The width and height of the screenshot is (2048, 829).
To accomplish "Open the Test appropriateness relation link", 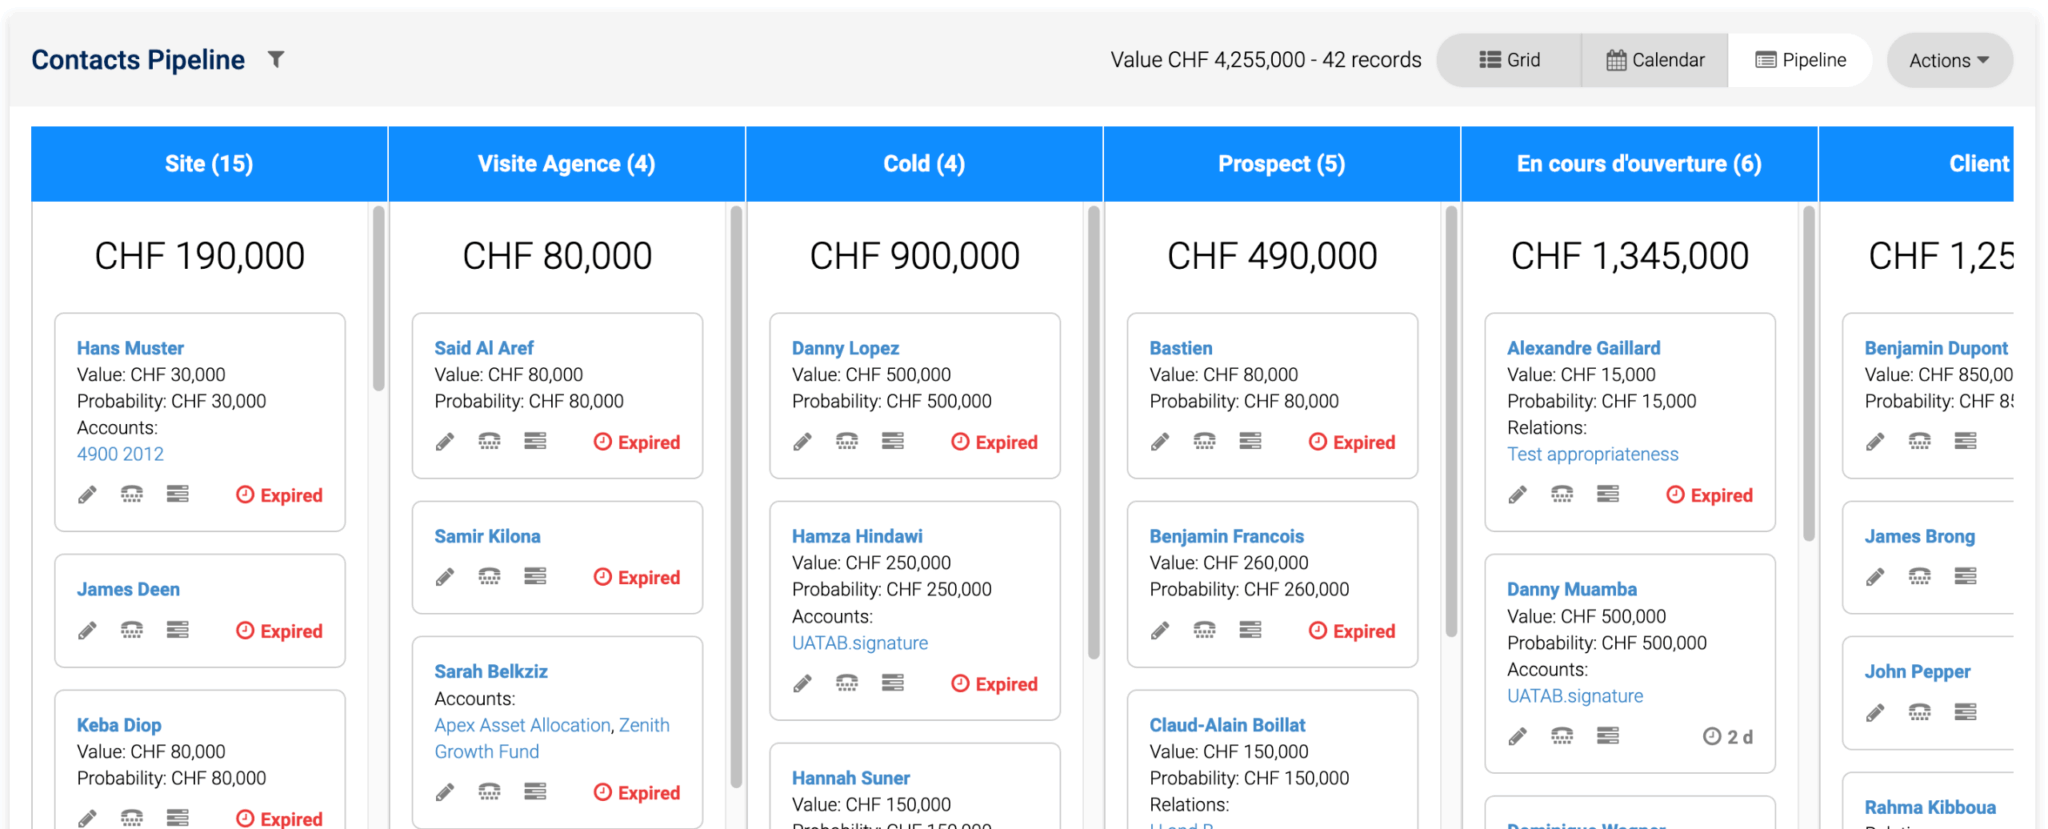I will (x=1592, y=454).
